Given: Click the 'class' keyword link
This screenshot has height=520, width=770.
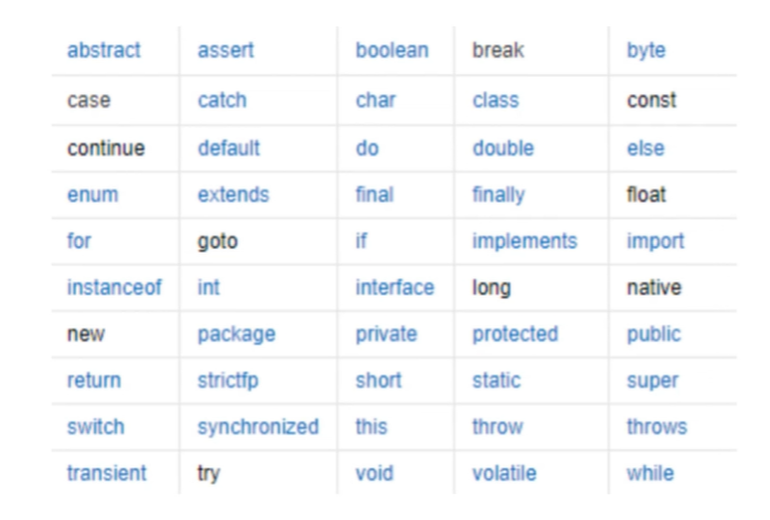Looking at the screenshot, I should [x=495, y=100].
